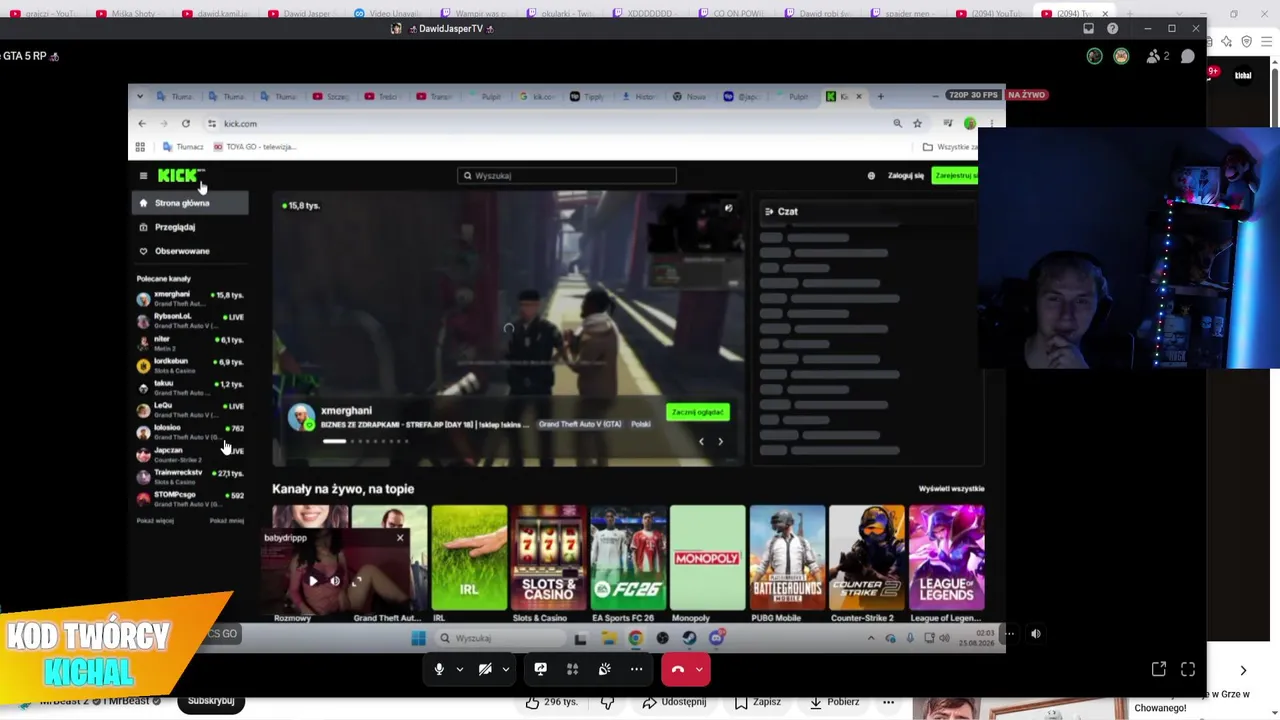
Task: Open Trainwreckstv channel in recommended list
Action: (x=190, y=476)
